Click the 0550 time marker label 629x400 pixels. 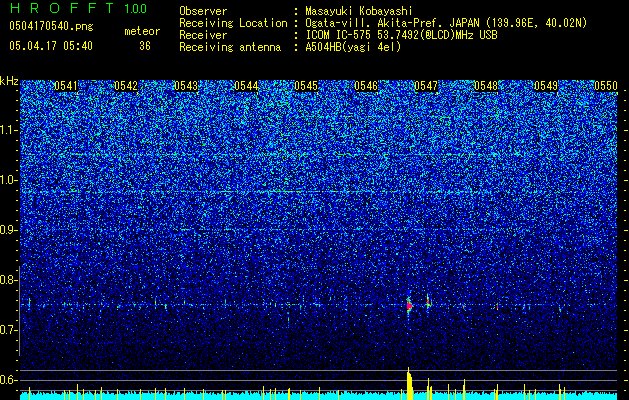[x=606, y=86]
